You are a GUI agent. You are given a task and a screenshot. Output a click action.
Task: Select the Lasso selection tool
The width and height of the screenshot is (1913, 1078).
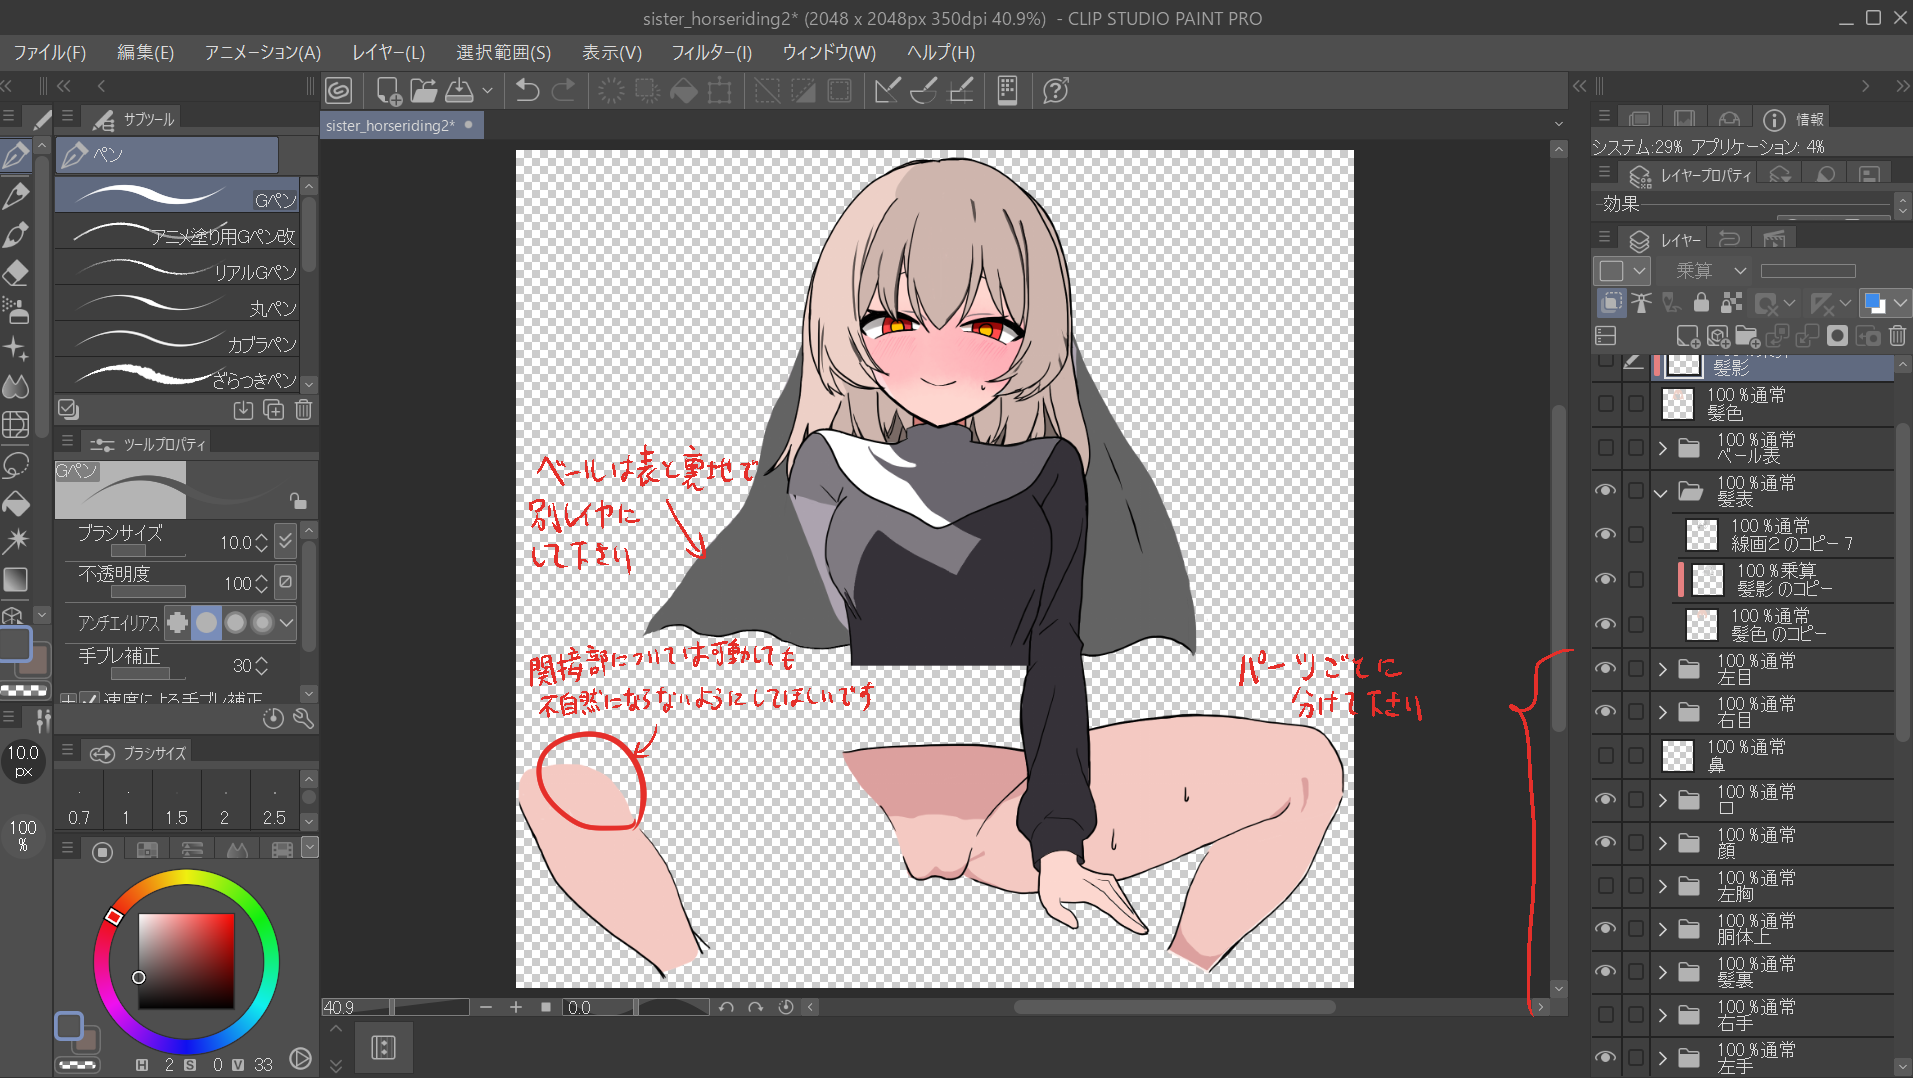pos(16,465)
